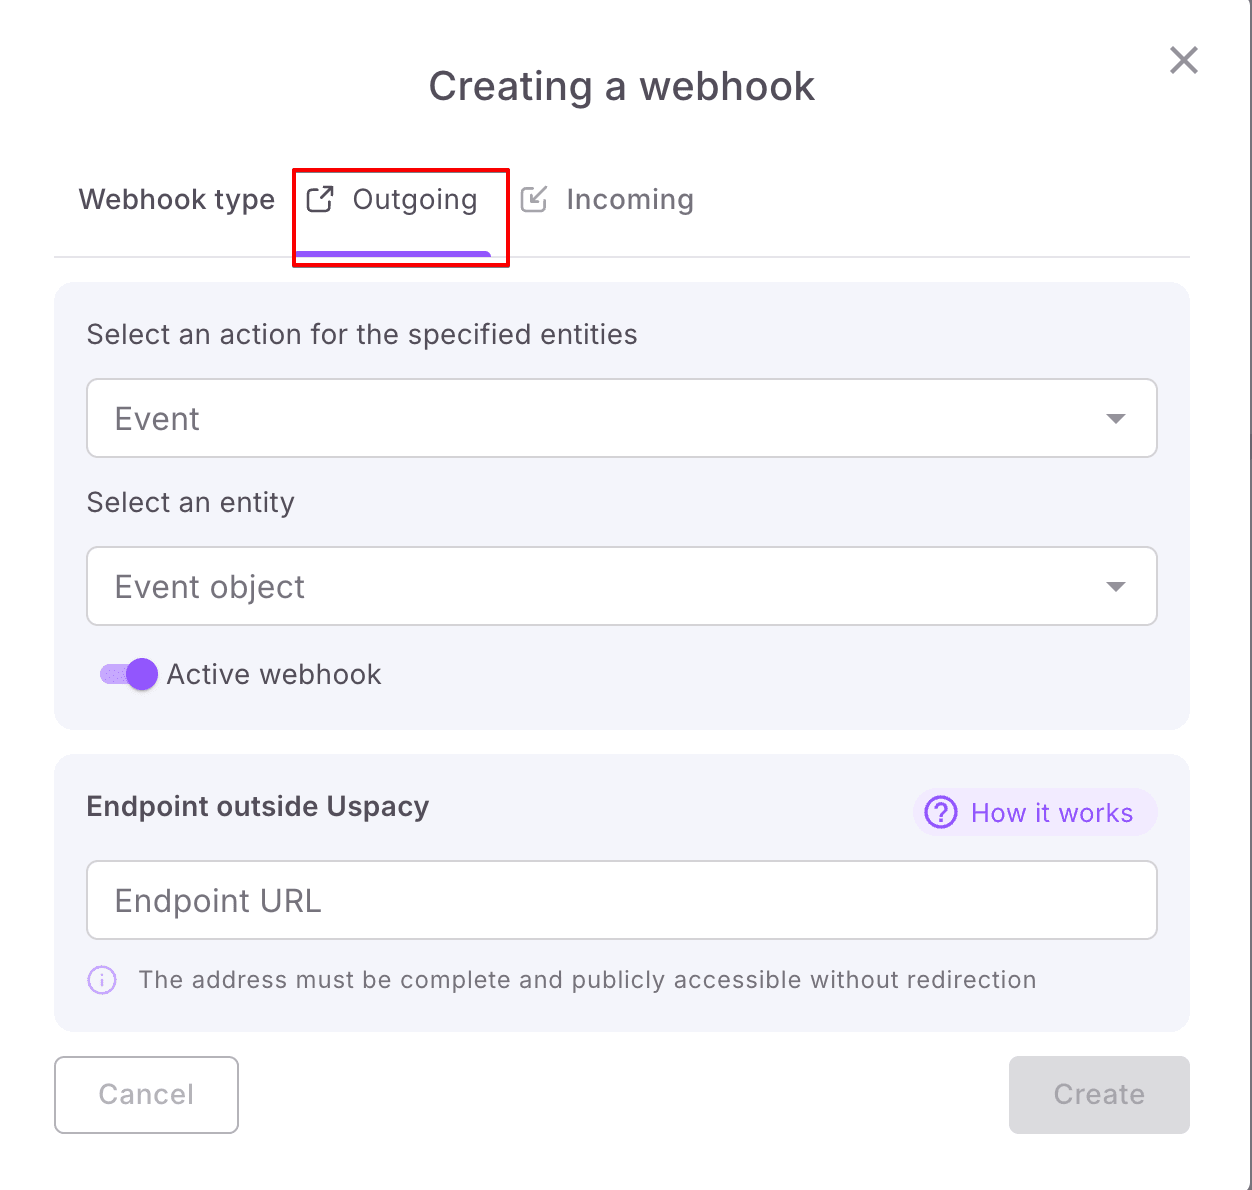Image resolution: width=1252 pixels, height=1190 pixels.
Task: Open the Event object entity dropdown
Action: 600,586
